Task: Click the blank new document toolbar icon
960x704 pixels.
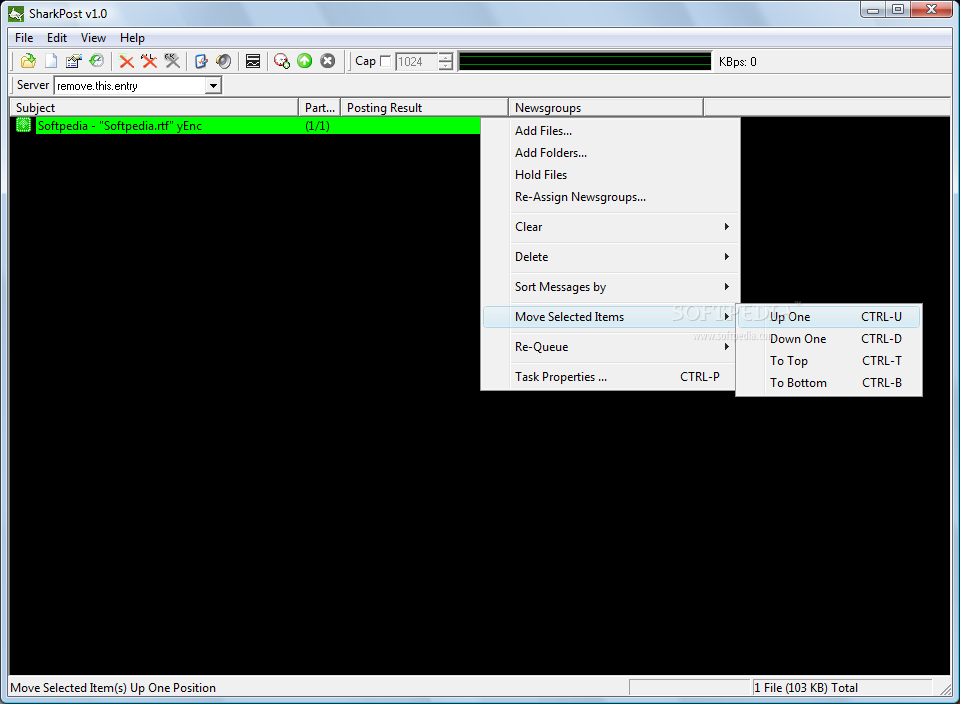Action: point(51,61)
